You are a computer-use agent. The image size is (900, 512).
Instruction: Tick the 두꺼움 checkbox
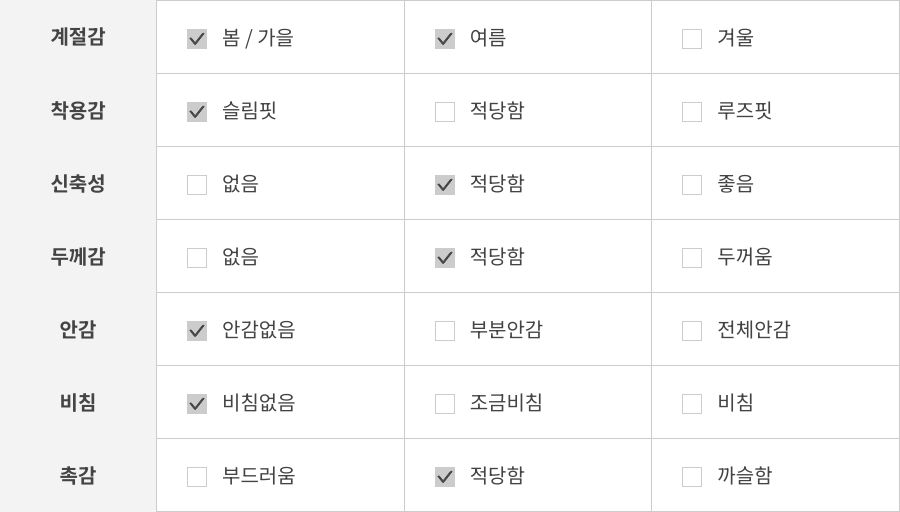point(692,258)
